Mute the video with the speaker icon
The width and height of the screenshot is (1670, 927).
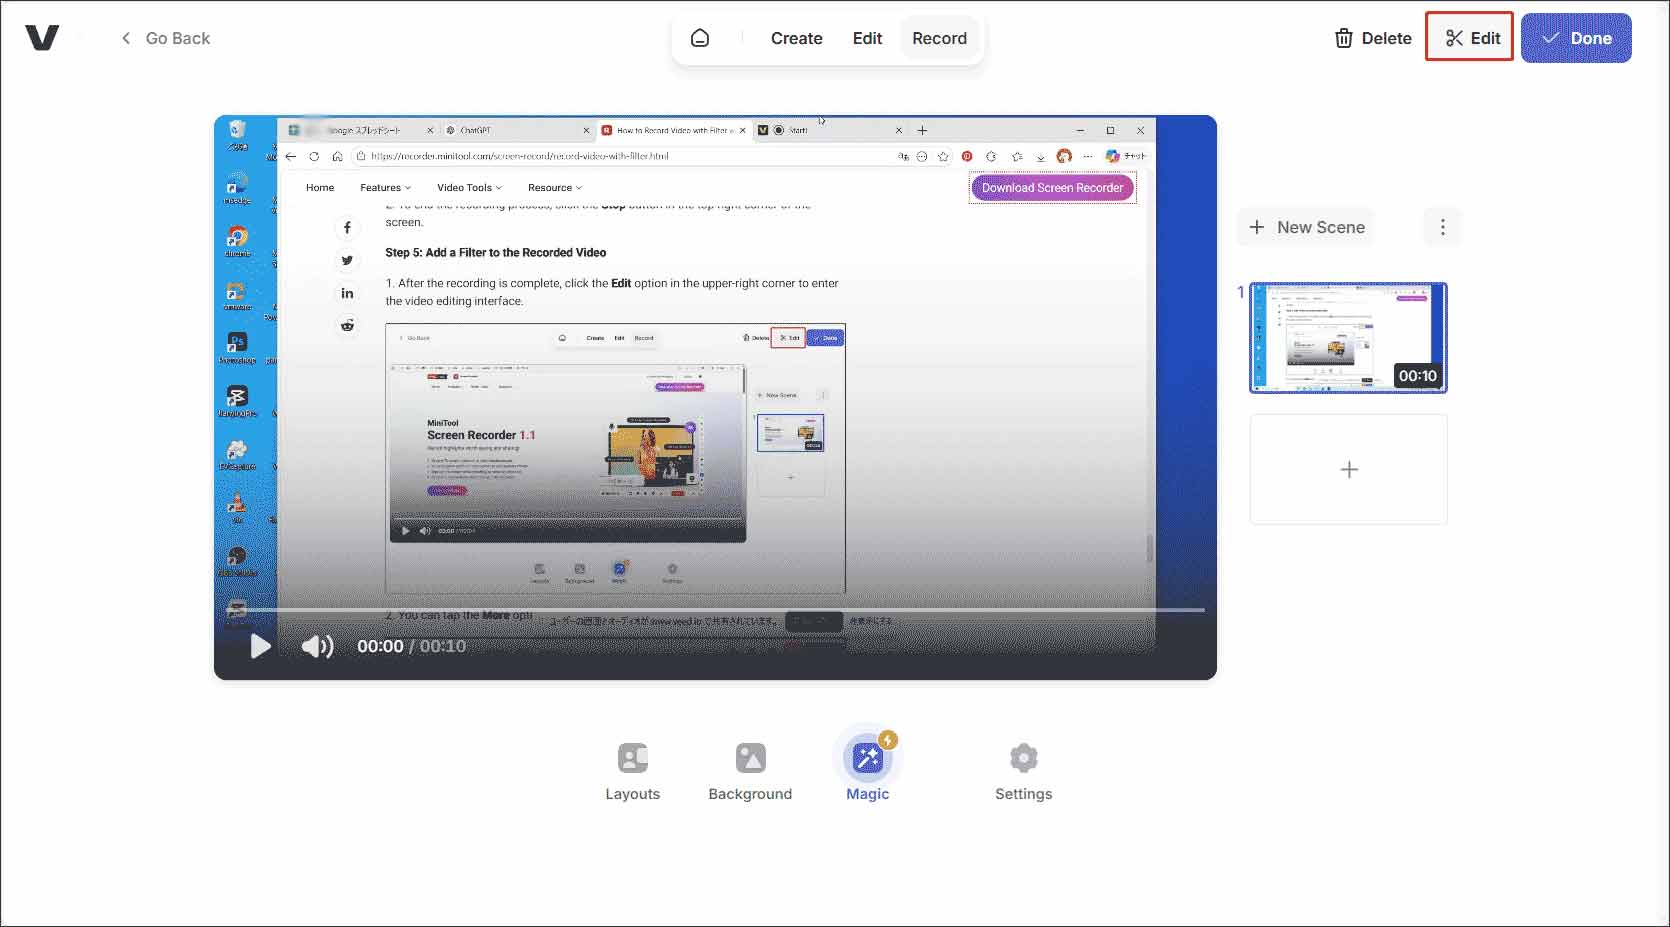(317, 646)
